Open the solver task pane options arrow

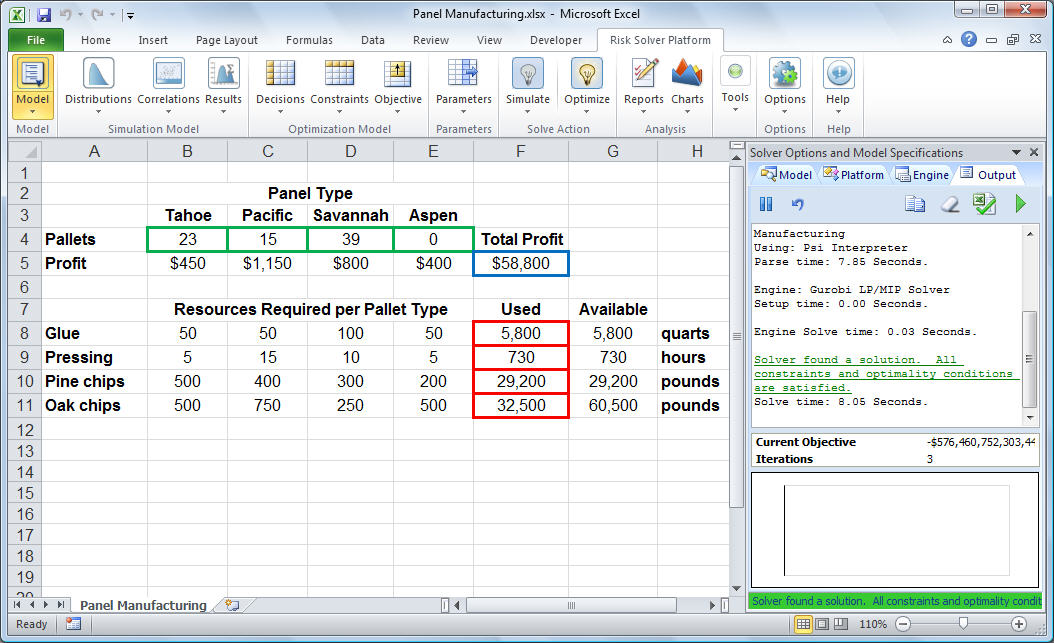tap(1017, 153)
